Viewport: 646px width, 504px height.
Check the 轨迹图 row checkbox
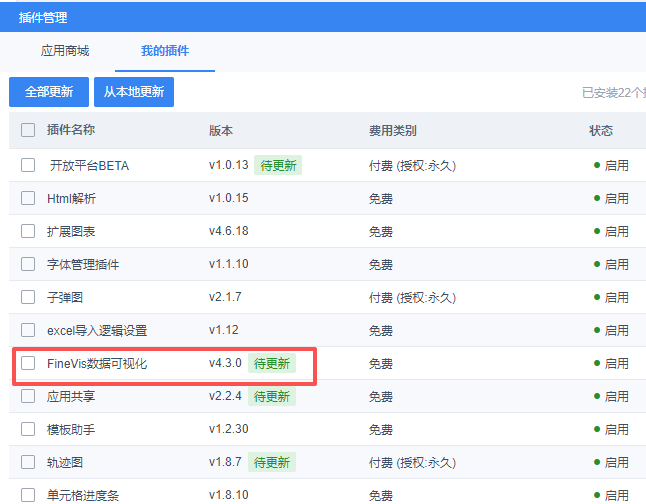tap(28, 462)
